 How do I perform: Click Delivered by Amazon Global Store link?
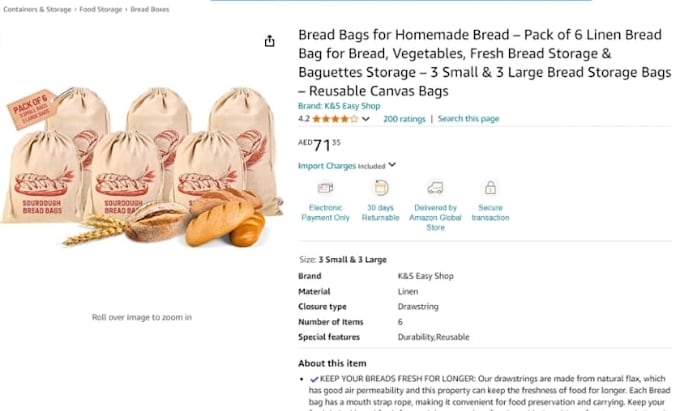pos(435,217)
